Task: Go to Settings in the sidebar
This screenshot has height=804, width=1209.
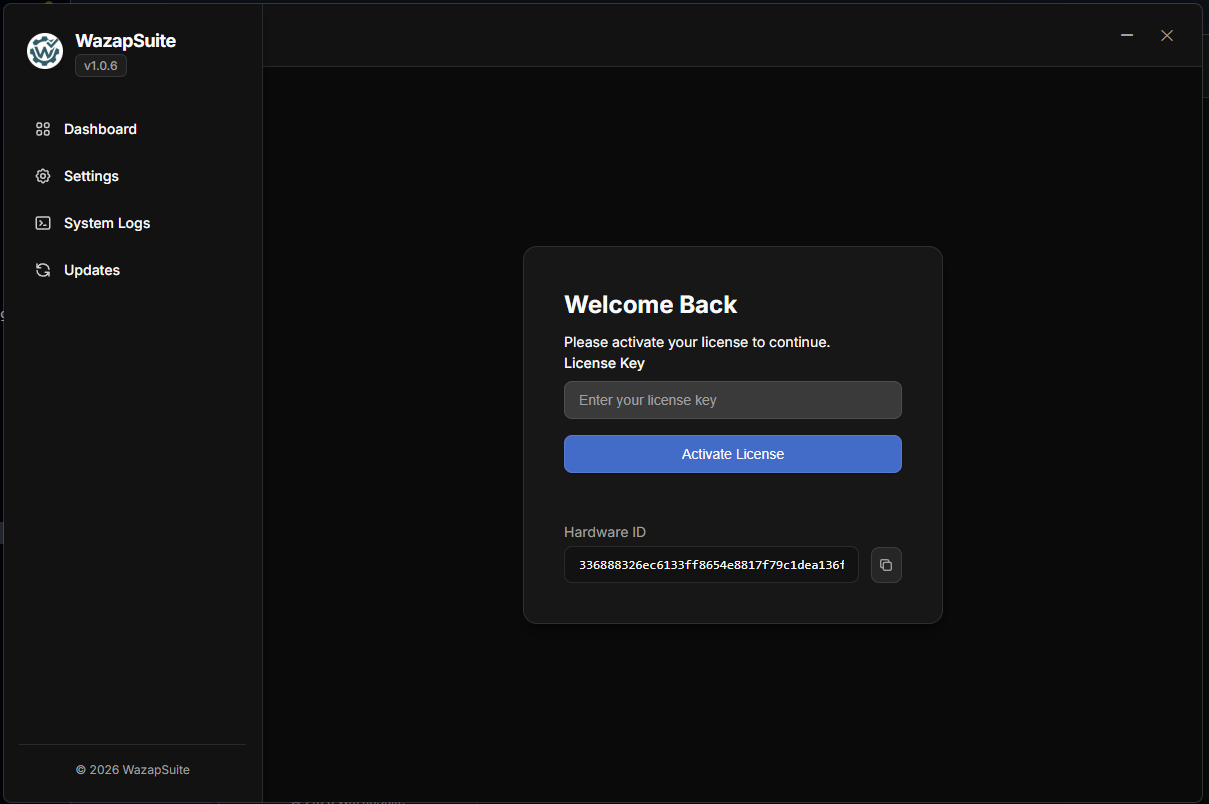Action: click(91, 176)
